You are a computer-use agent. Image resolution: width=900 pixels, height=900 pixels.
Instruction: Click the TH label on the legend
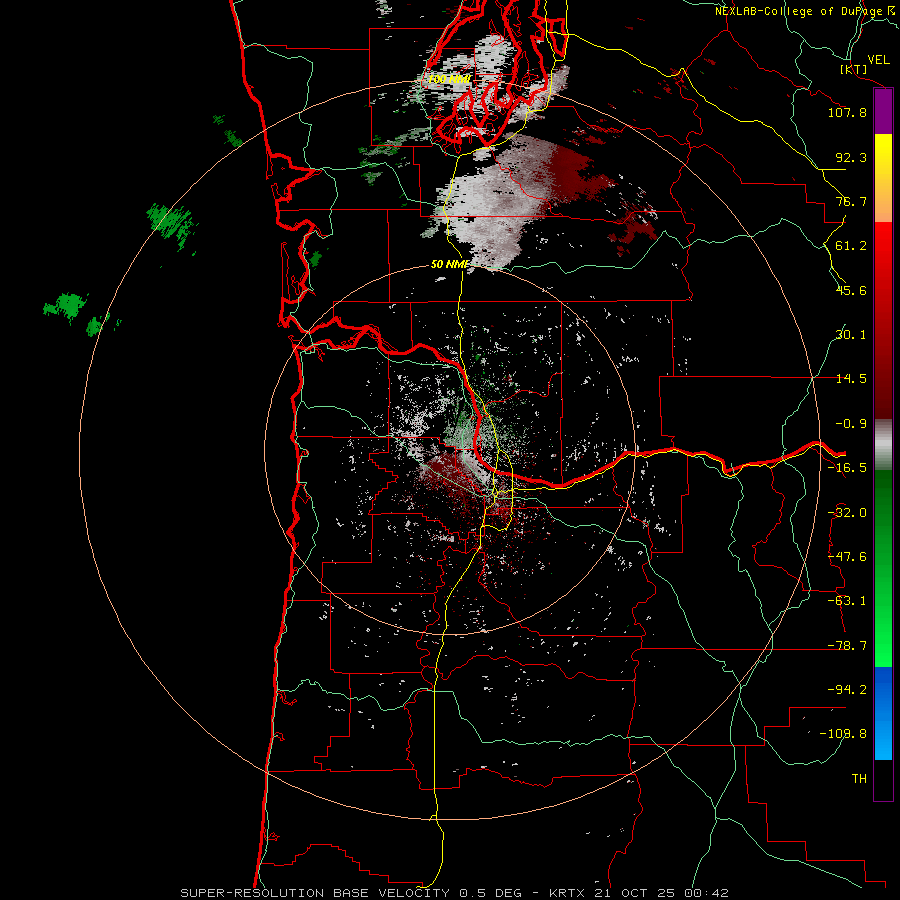[x=859, y=779]
